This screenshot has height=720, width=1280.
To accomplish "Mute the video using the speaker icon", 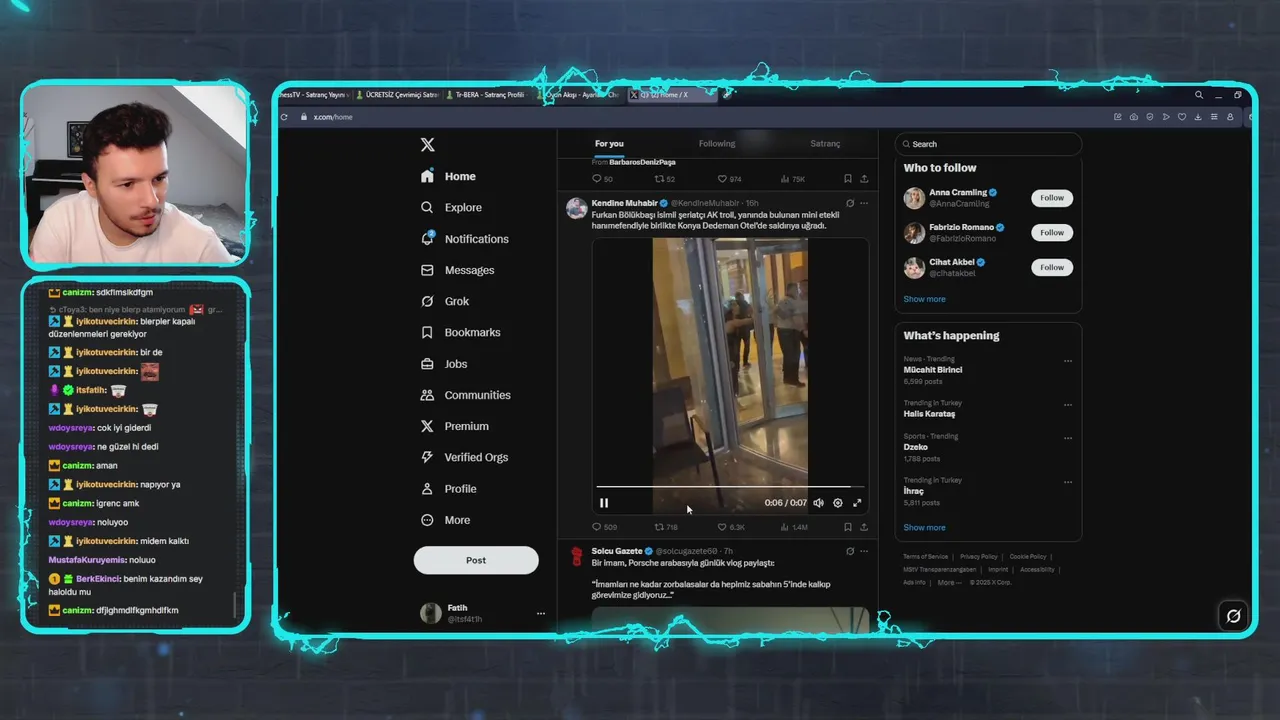I will click(x=818, y=503).
